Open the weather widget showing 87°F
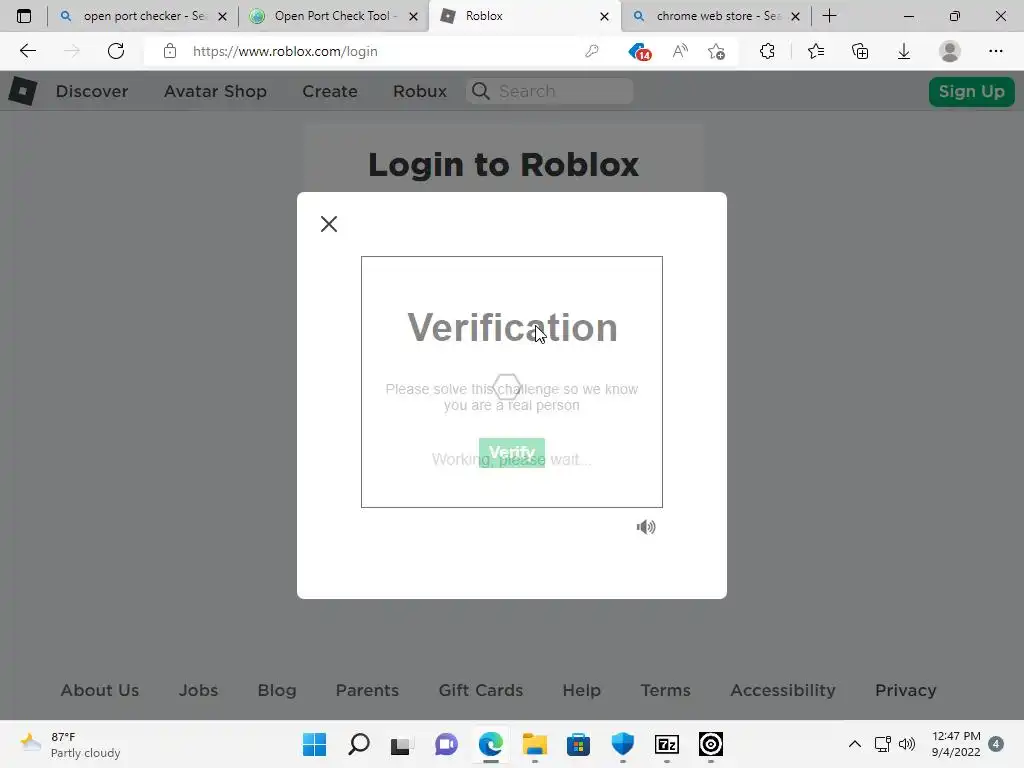 69,744
